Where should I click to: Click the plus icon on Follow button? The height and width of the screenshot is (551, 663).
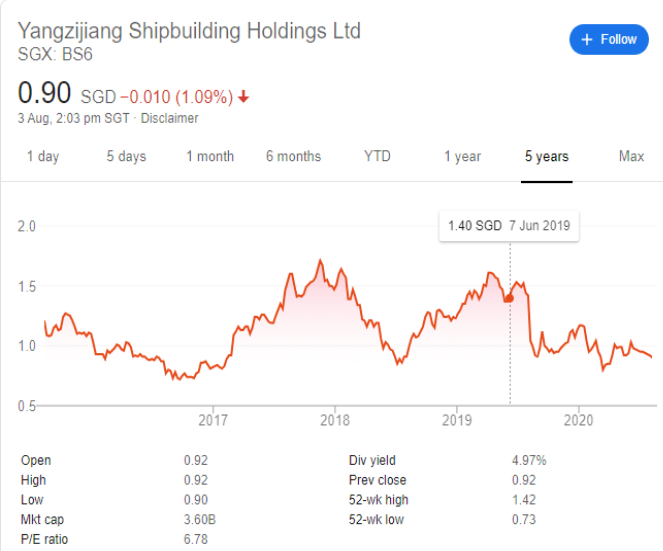(587, 40)
